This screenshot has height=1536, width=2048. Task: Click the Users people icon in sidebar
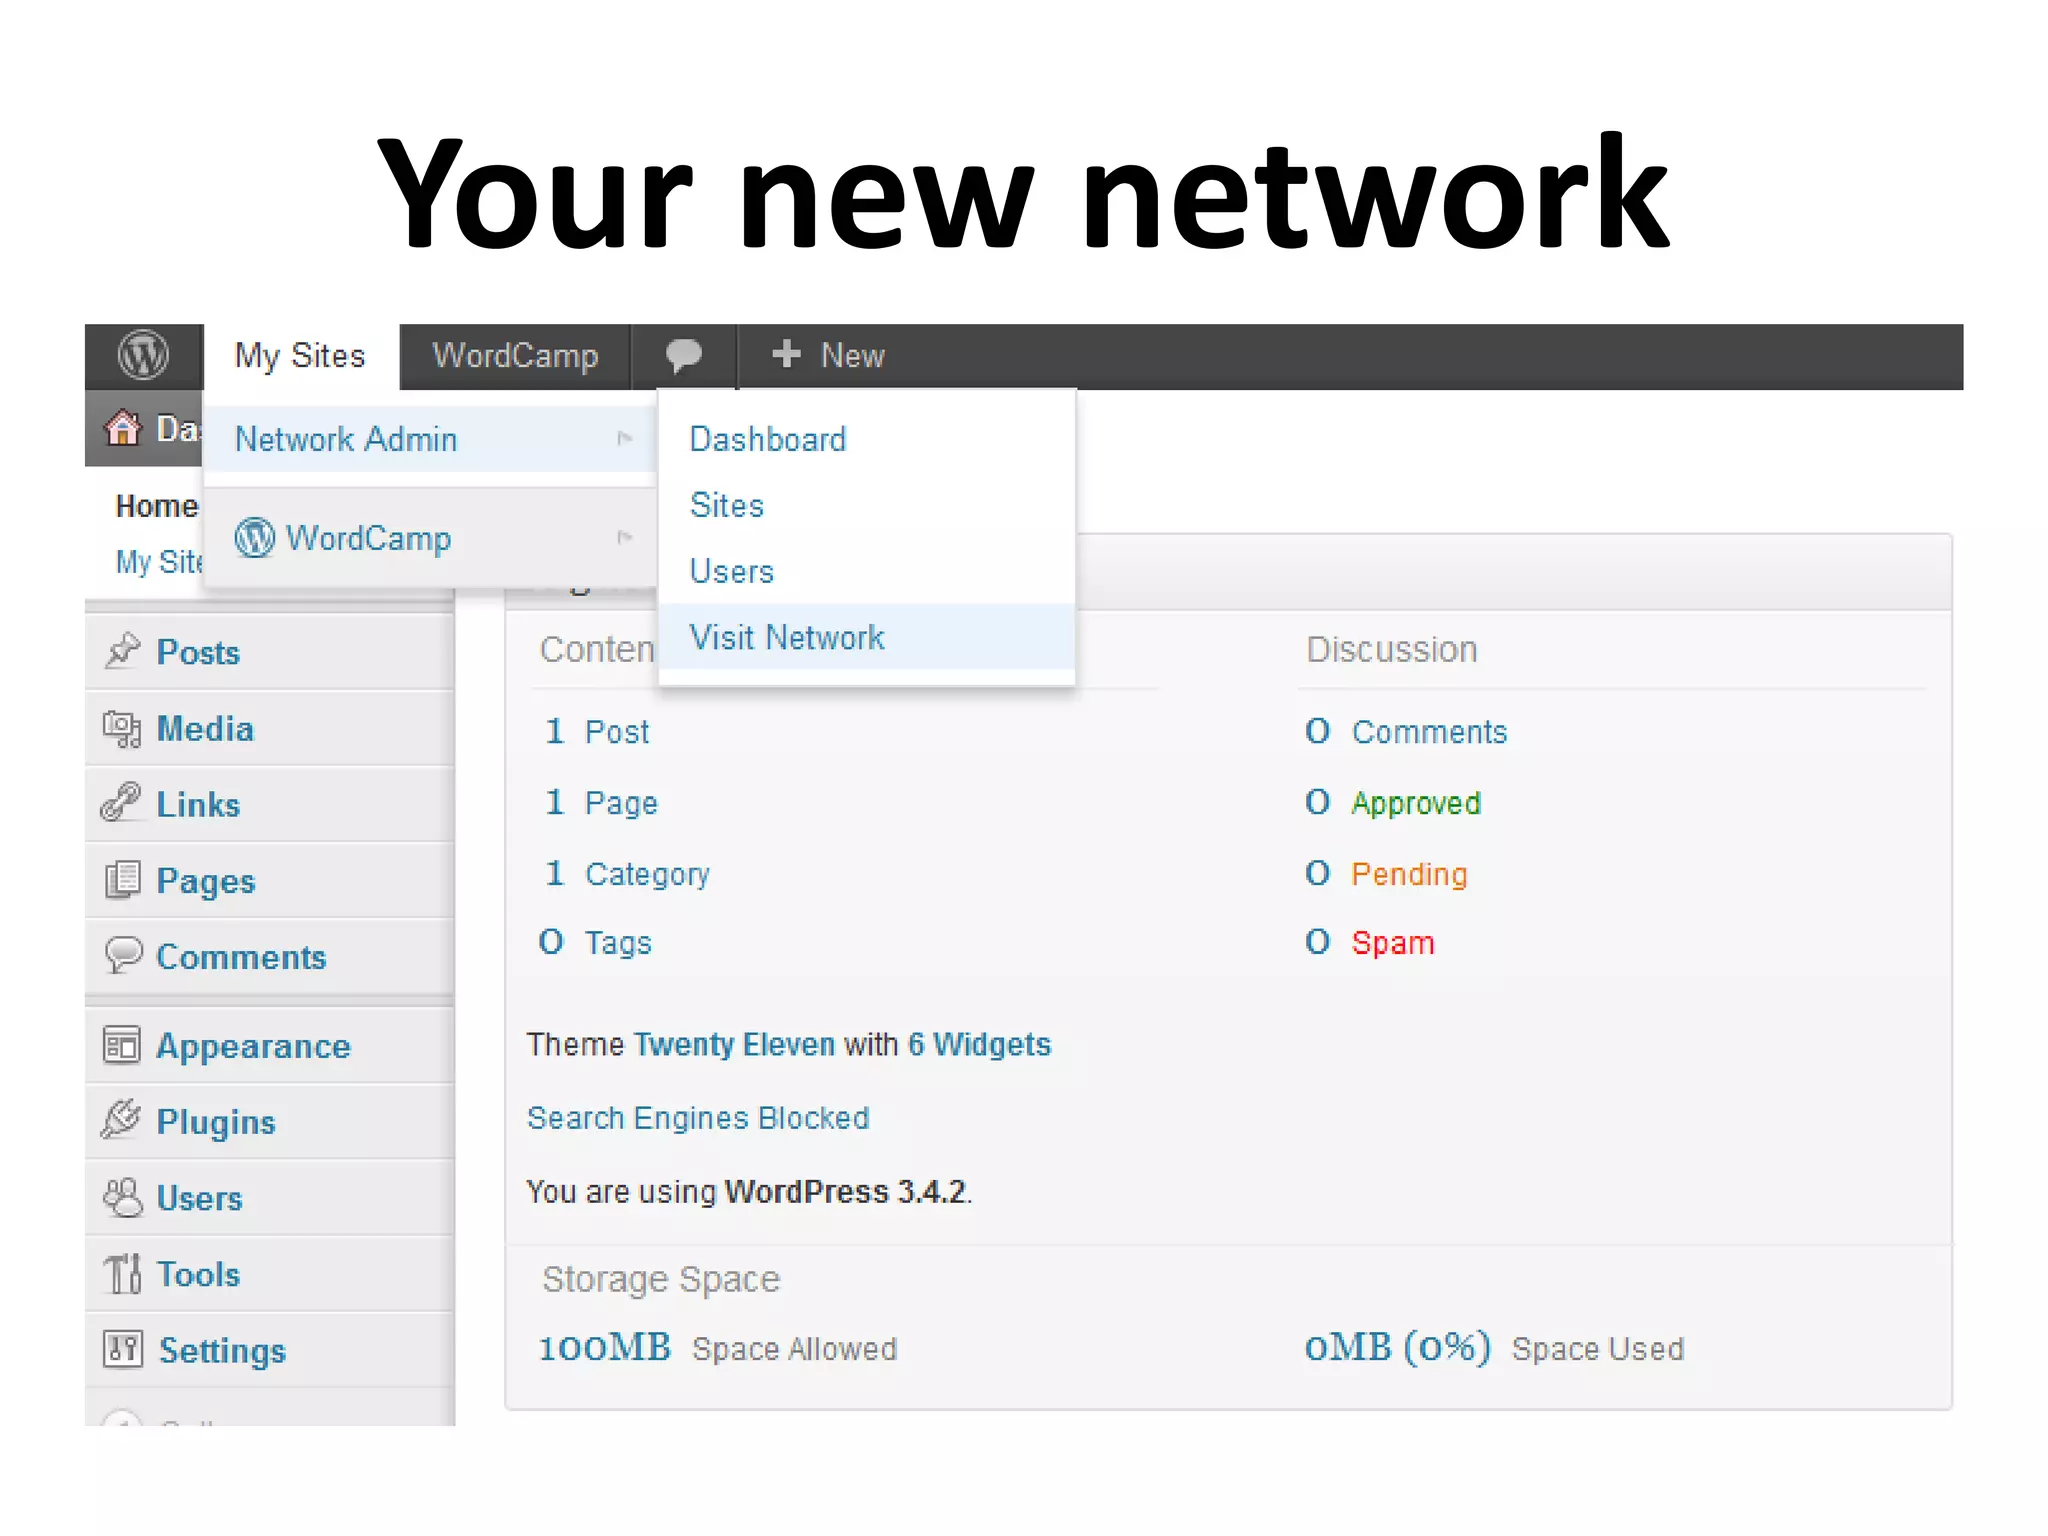[123, 1197]
